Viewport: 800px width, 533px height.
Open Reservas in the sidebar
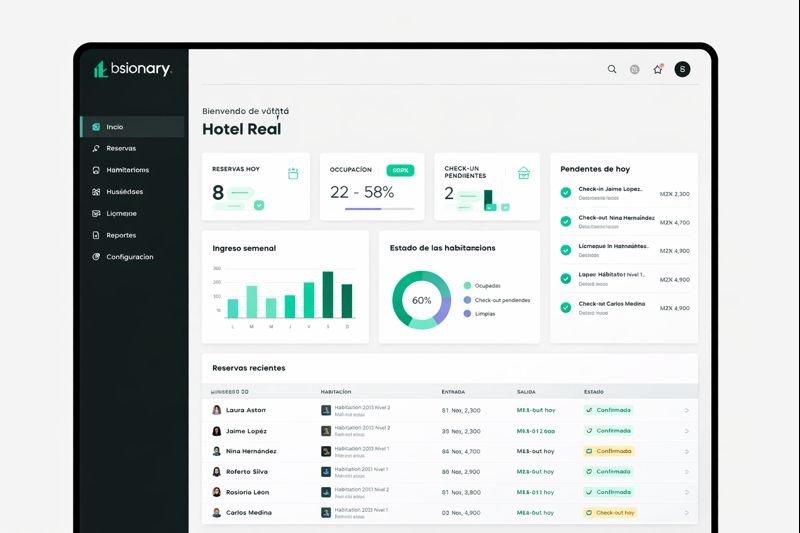tap(120, 148)
